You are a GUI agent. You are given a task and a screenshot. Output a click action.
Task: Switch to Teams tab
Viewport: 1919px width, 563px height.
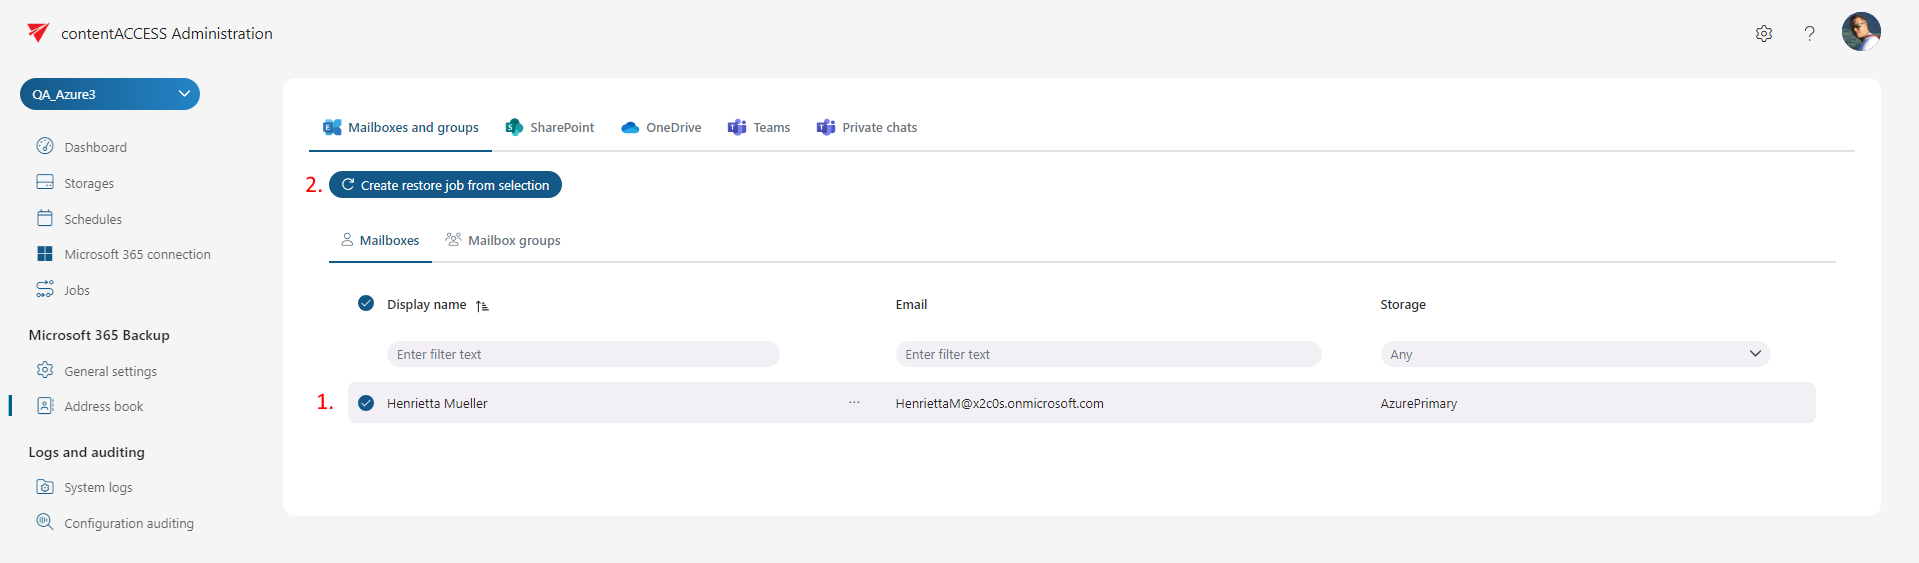(759, 127)
